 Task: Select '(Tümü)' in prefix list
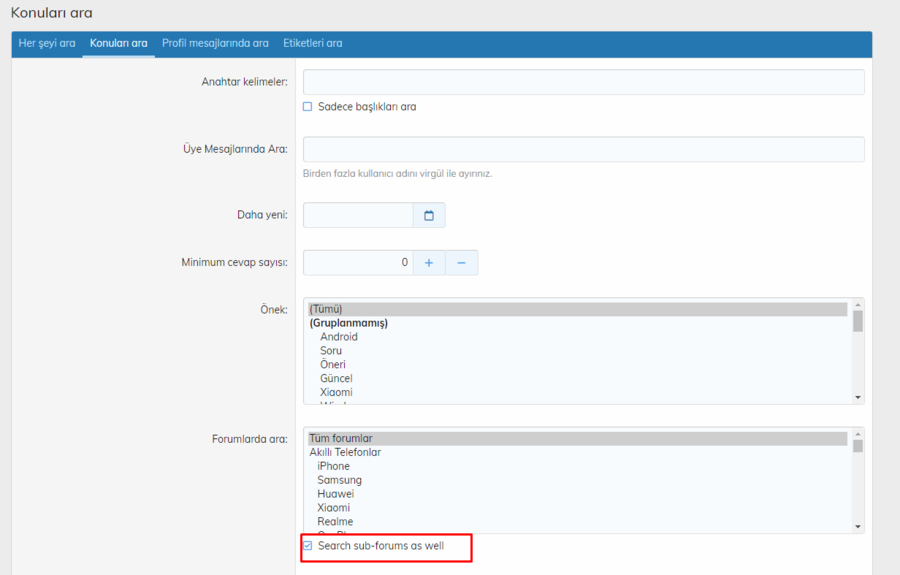tap(577, 309)
